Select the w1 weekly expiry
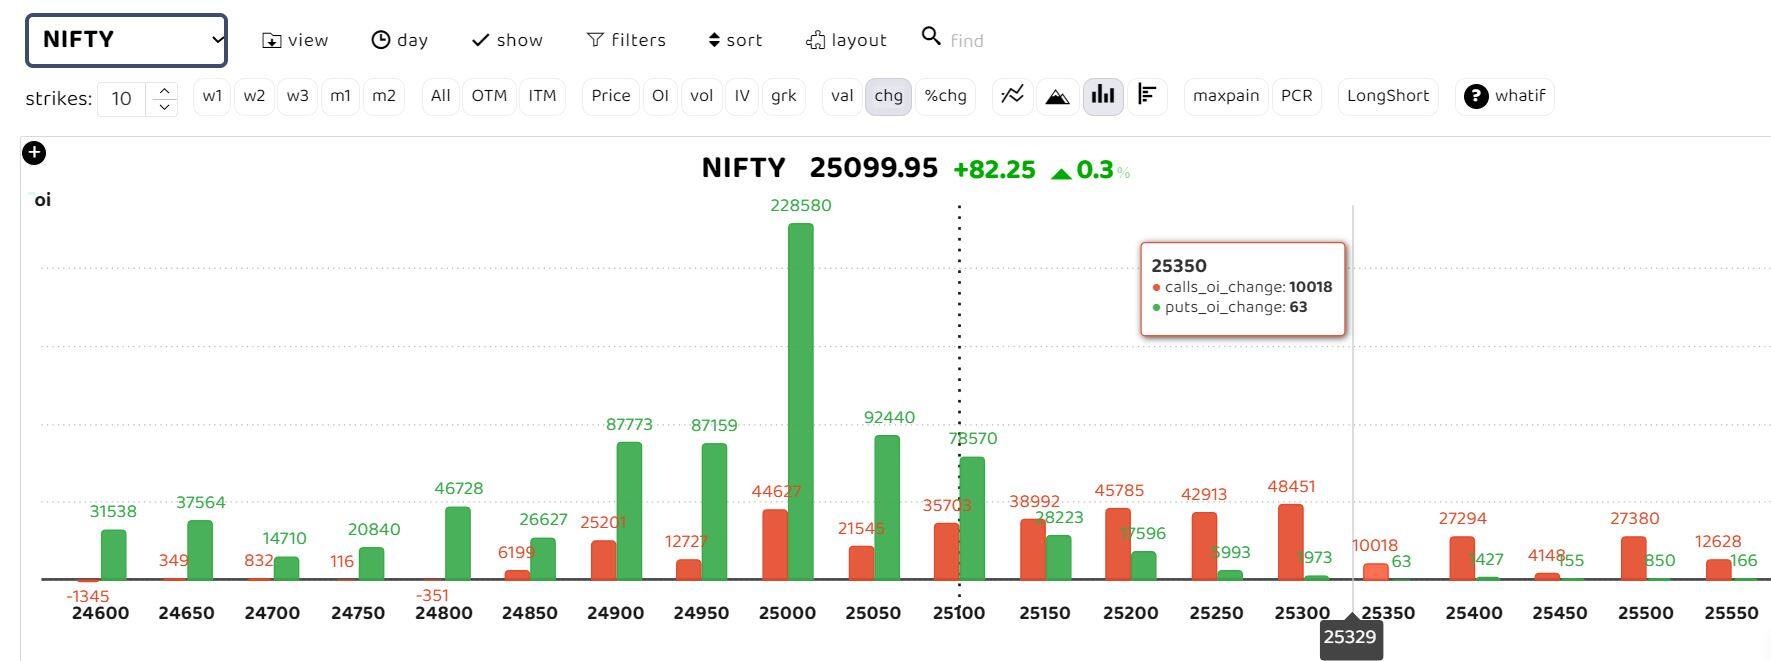Screen dimensions: 1771x661 (212, 96)
